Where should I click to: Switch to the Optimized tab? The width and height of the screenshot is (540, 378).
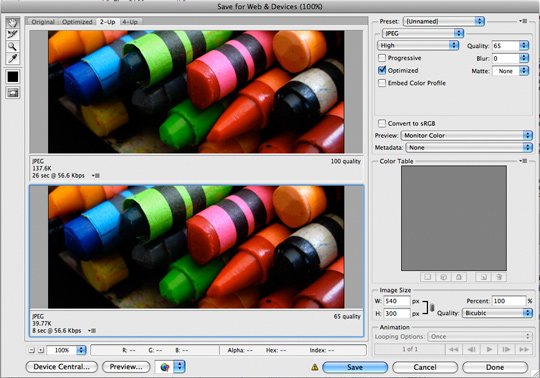(x=77, y=22)
